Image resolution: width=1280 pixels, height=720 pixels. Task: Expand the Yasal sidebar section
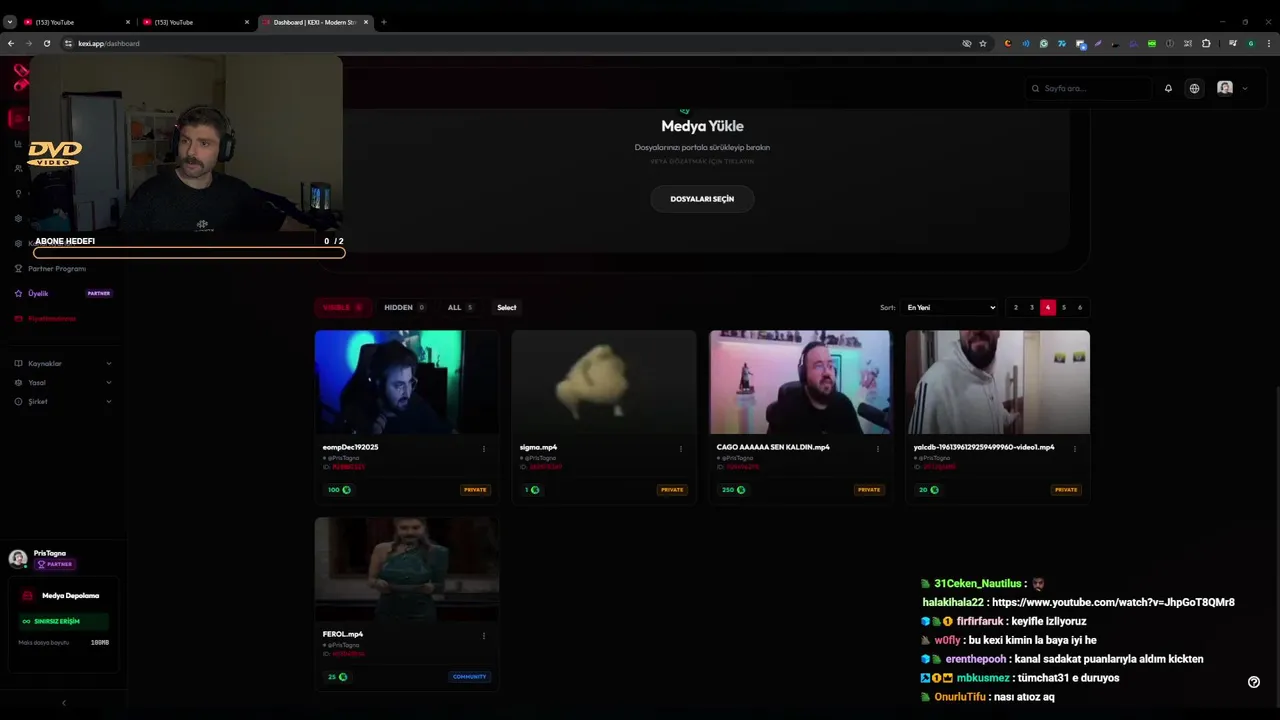(x=63, y=382)
